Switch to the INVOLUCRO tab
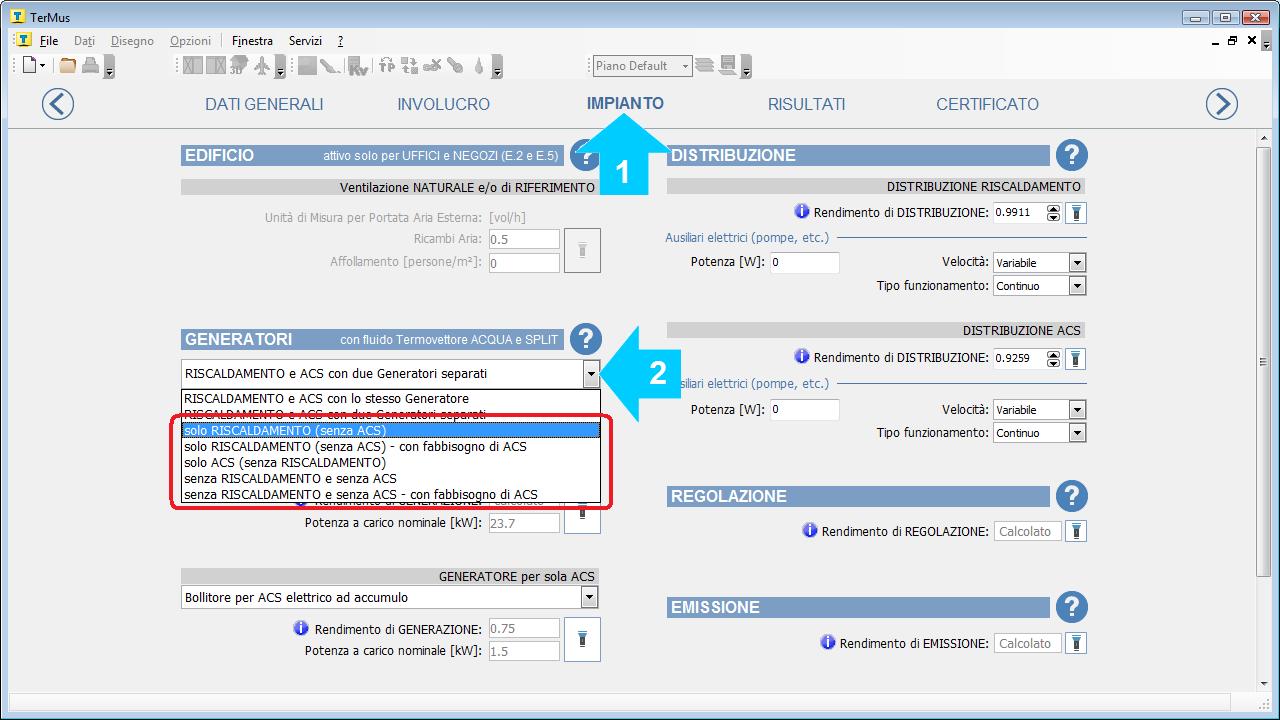The height and width of the screenshot is (720, 1280). click(x=443, y=104)
